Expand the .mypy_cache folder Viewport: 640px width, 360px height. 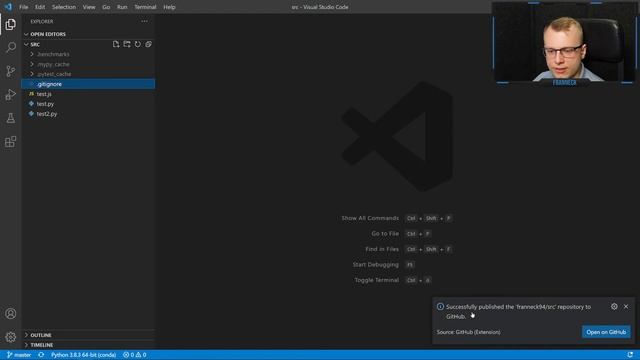(x=88, y=64)
